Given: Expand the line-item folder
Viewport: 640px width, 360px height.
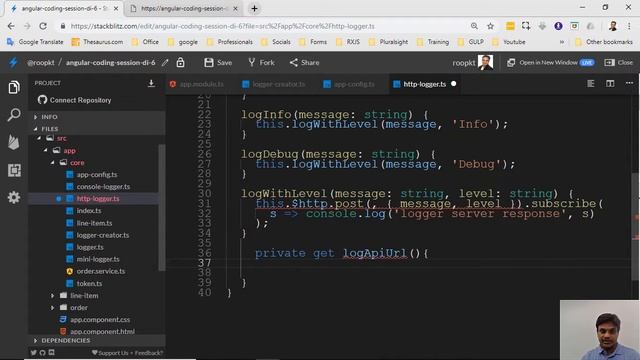Looking at the screenshot, I should coord(52,296).
